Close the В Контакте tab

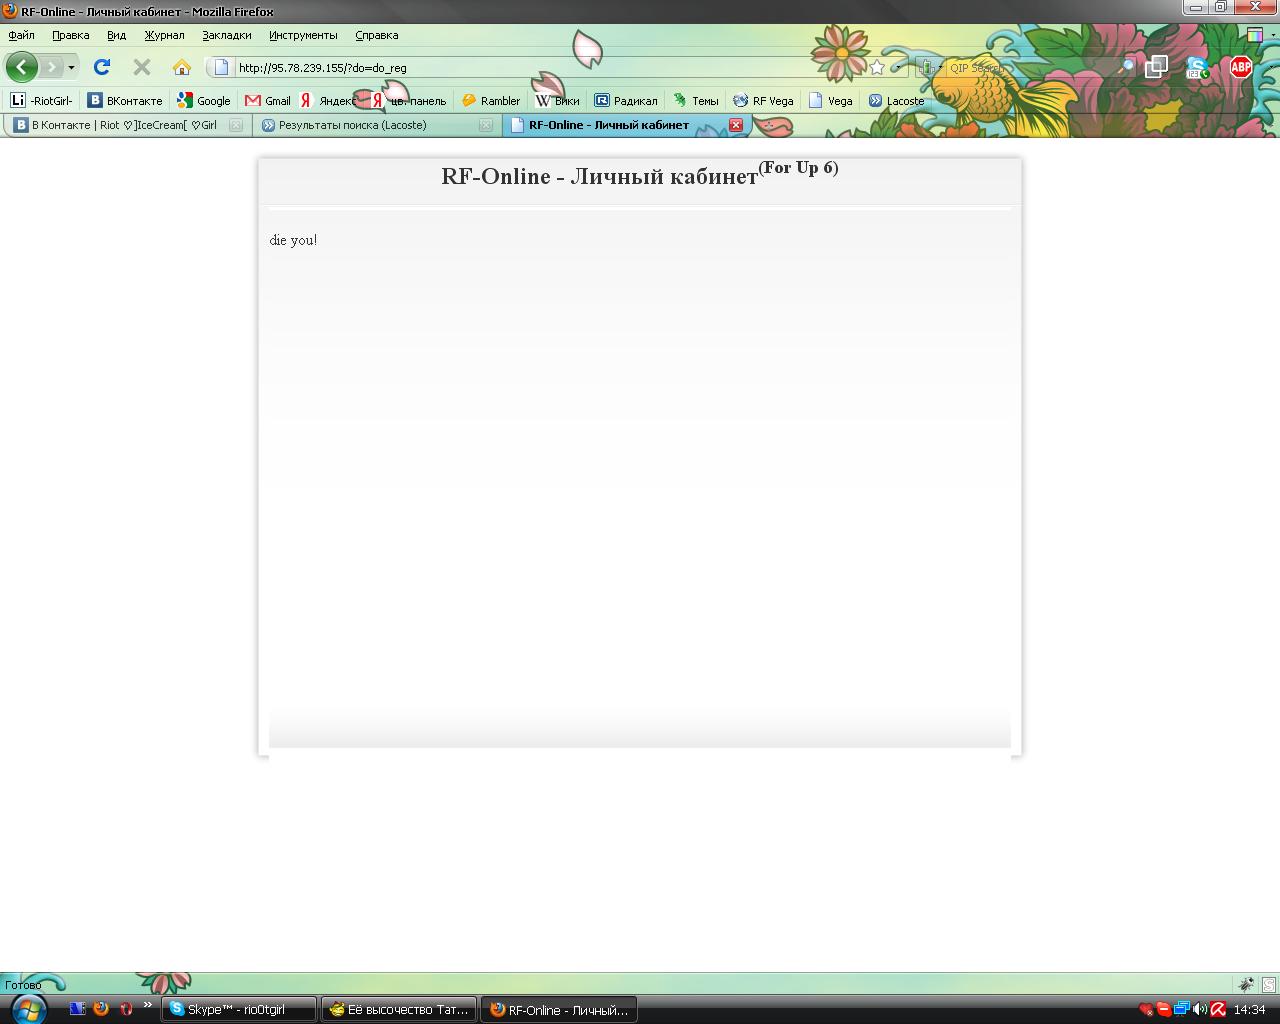point(236,125)
